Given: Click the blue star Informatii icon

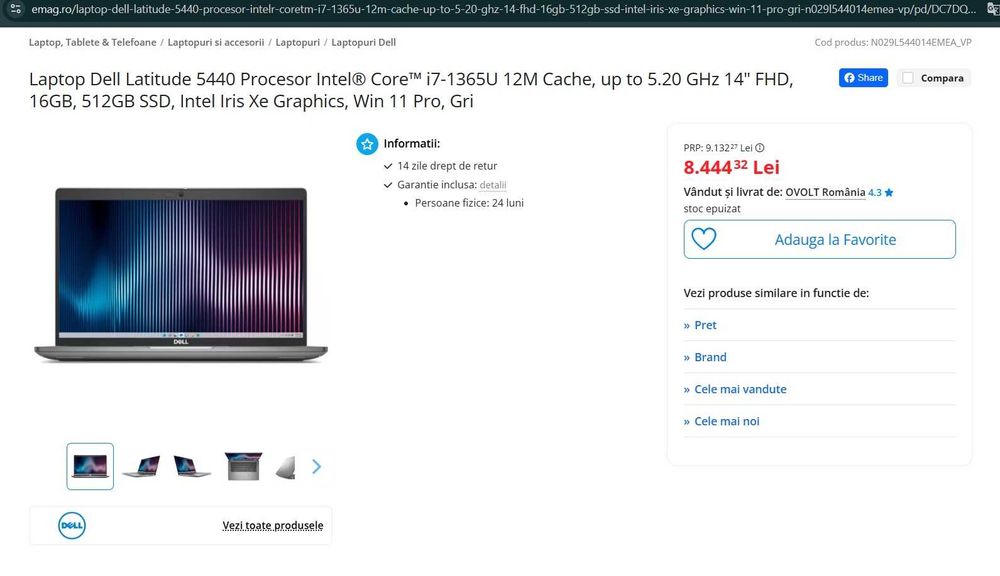Looking at the screenshot, I should [x=367, y=144].
